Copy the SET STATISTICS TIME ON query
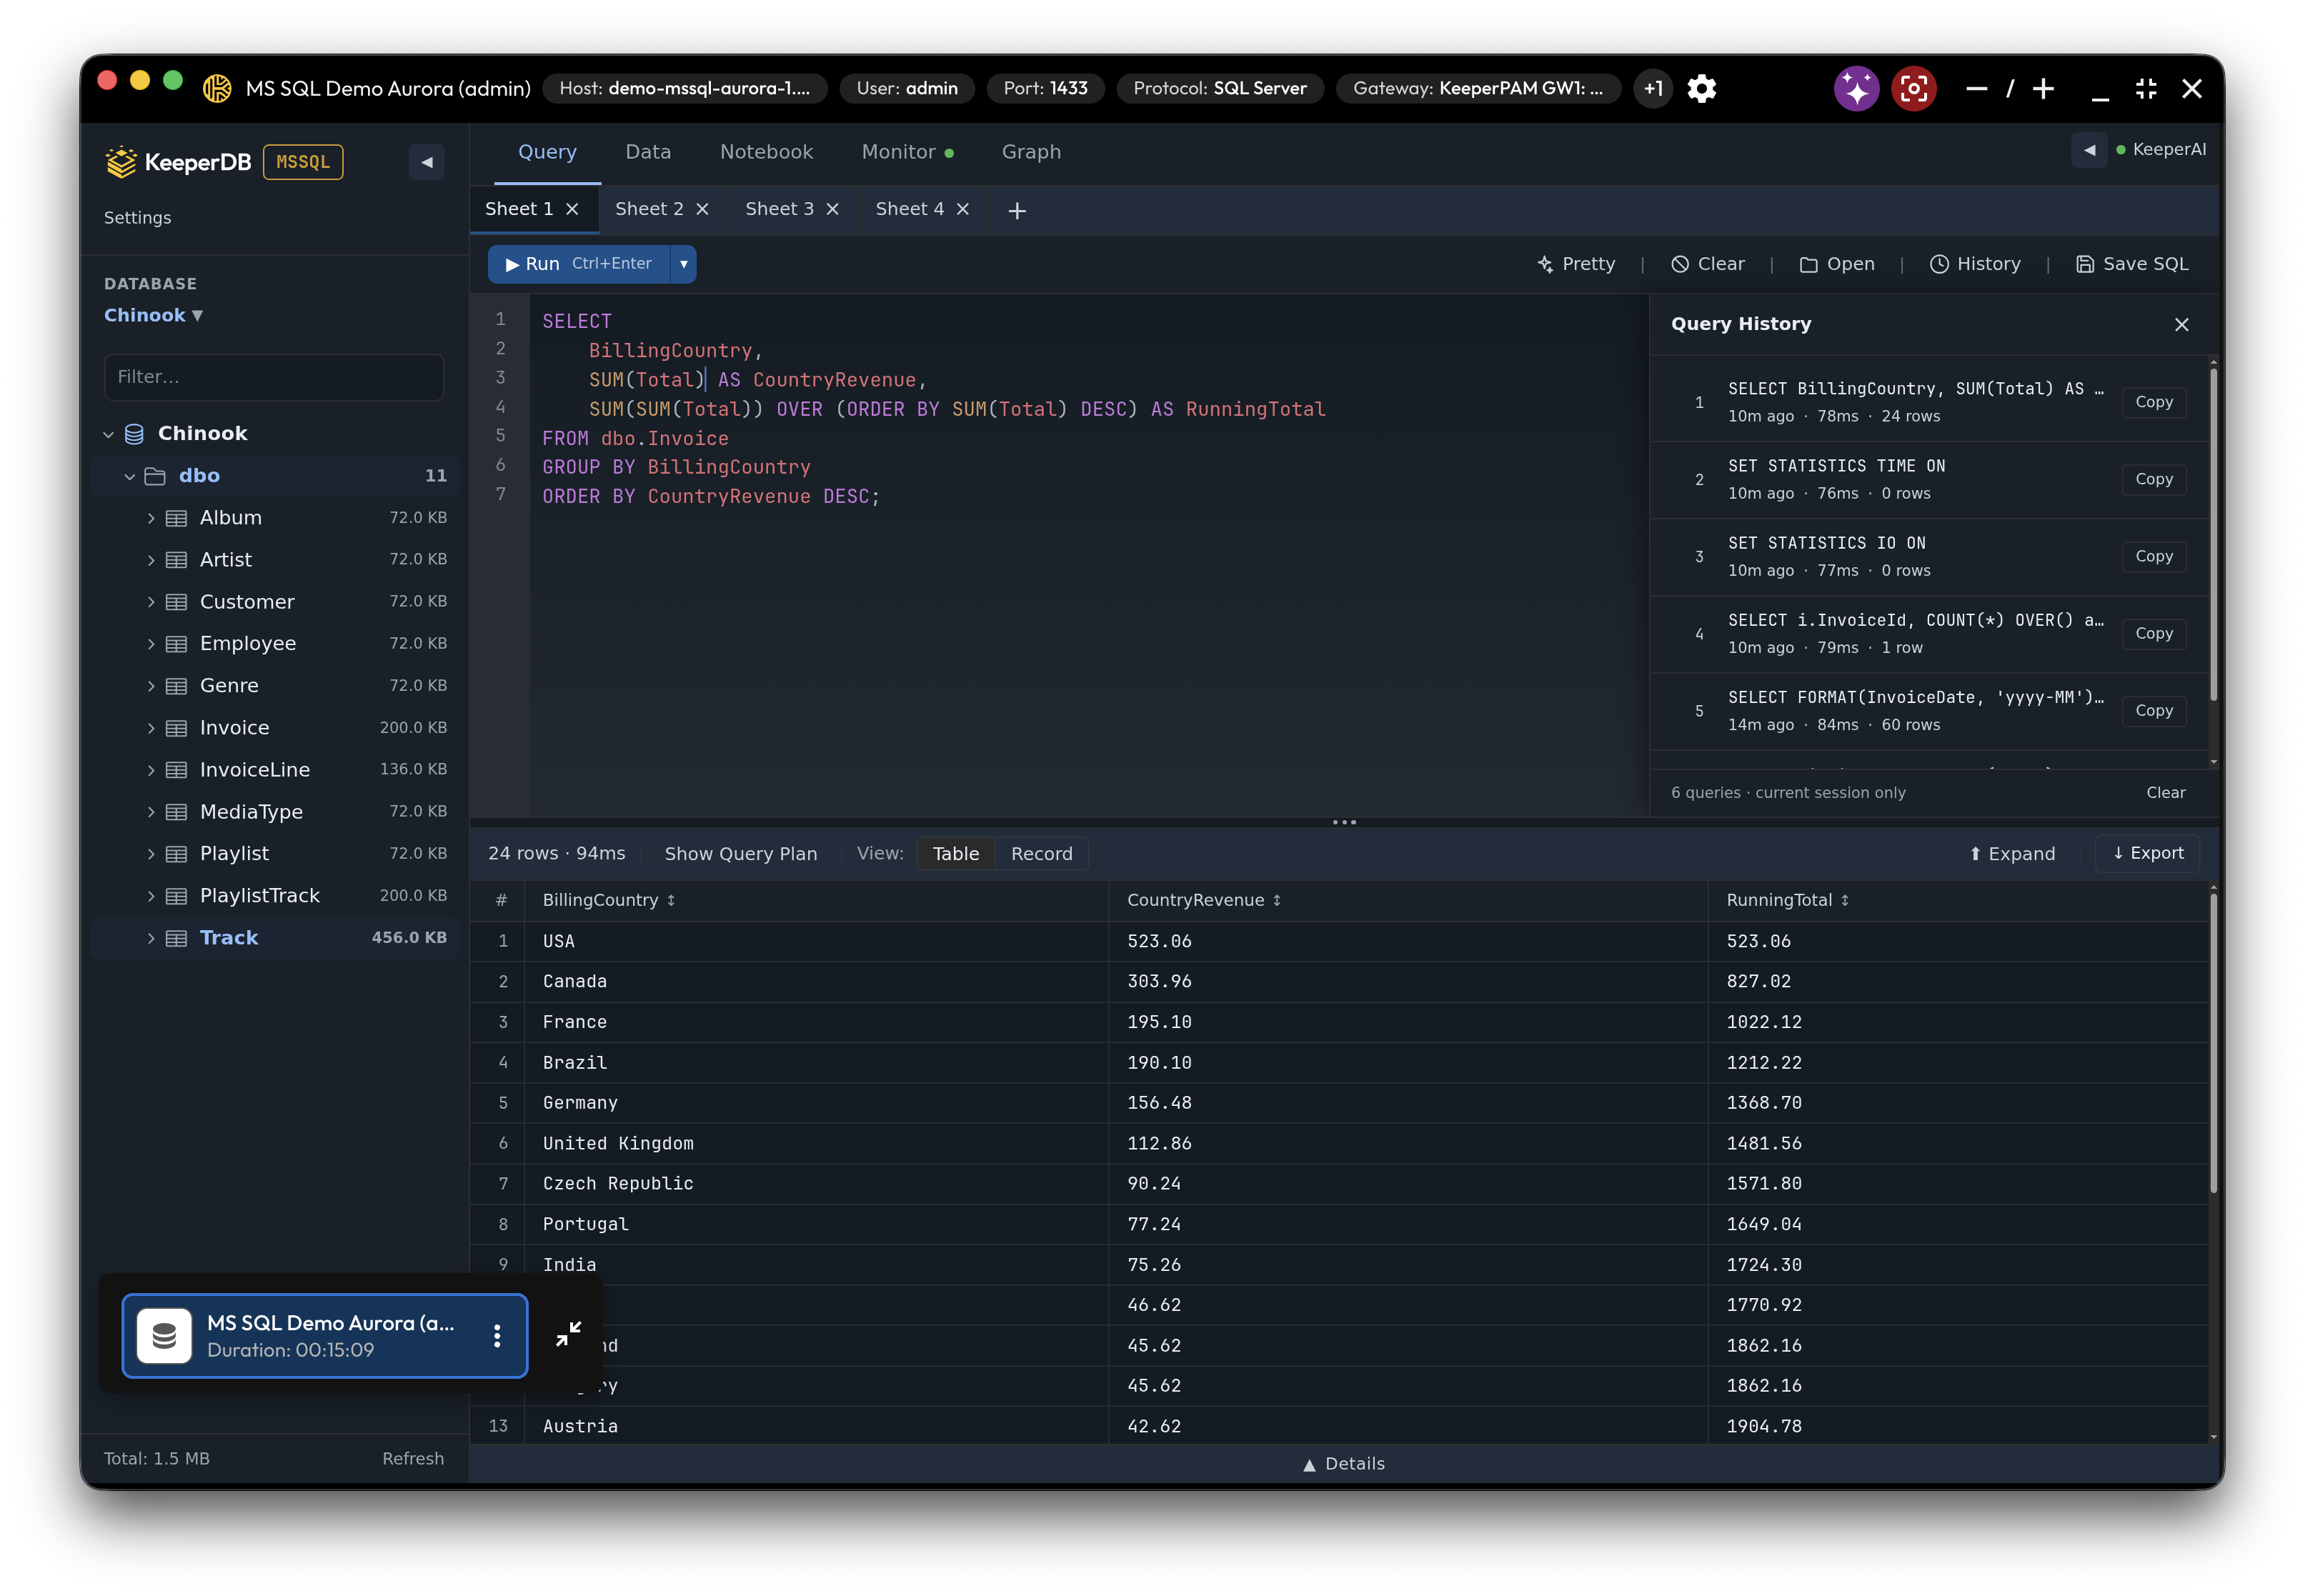This screenshot has height=1596, width=2305. pyautogui.click(x=2153, y=479)
